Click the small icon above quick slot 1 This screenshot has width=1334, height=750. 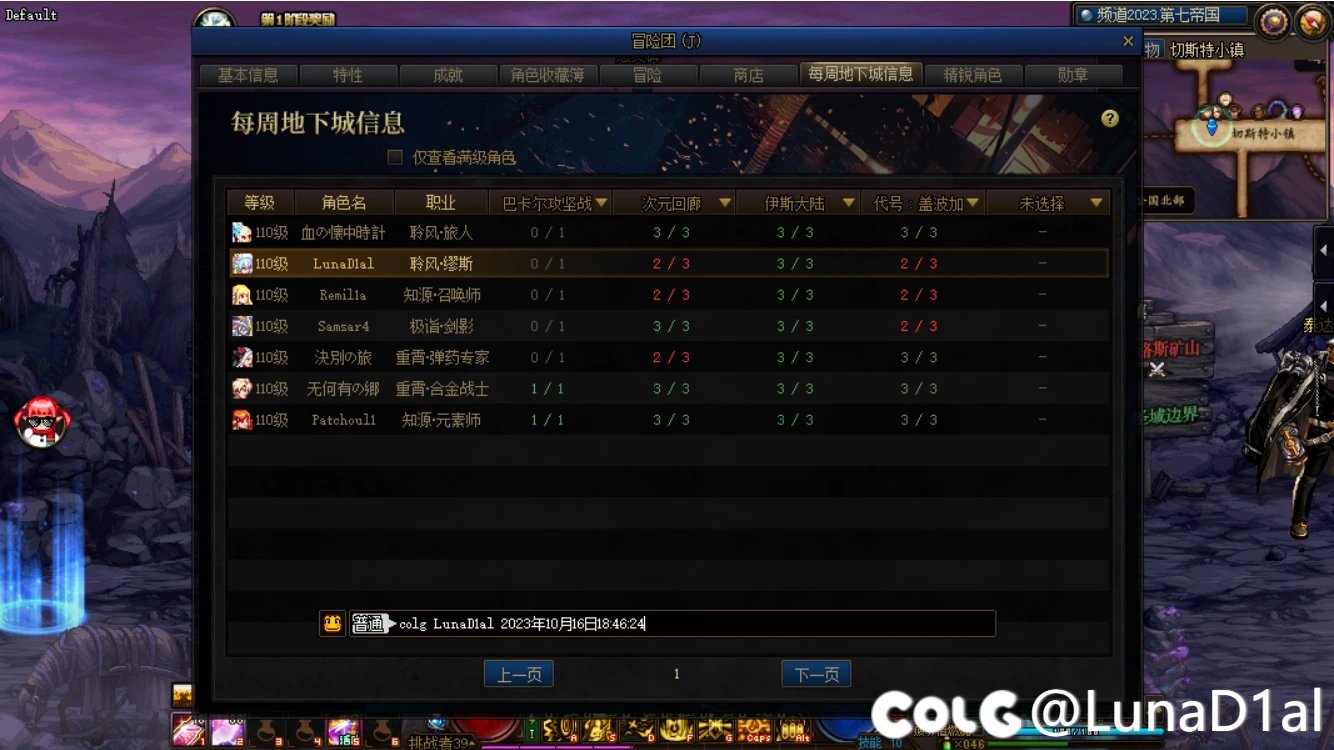tap(182, 694)
